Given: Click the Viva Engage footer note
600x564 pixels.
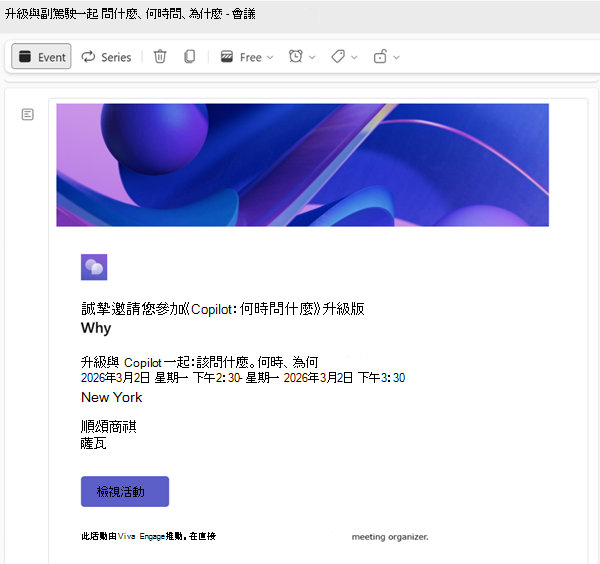Looking at the screenshot, I should tap(148, 536).
